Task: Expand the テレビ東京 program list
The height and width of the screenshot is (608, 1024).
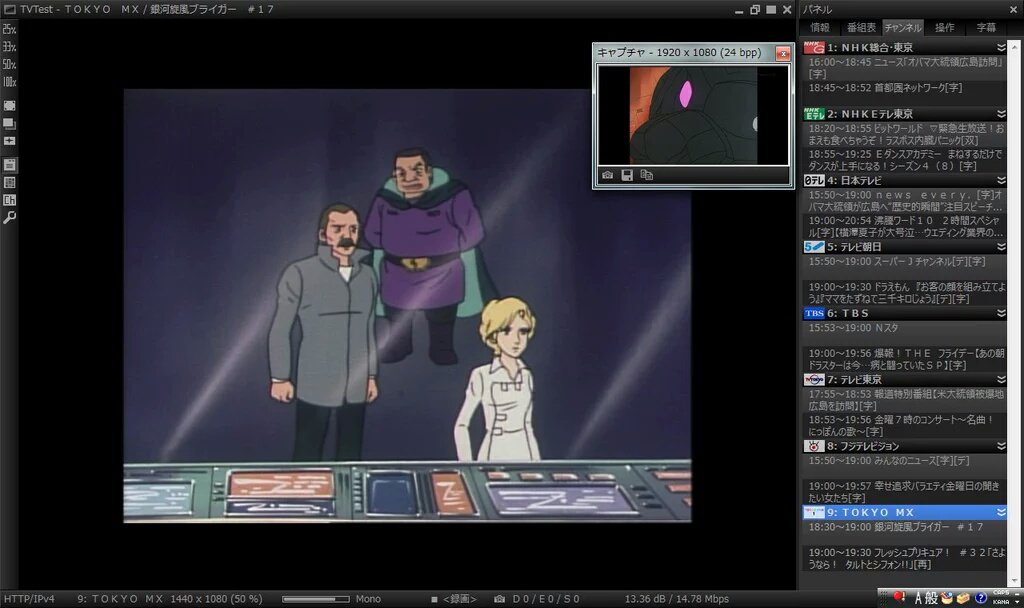Action: (x=1000, y=379)
